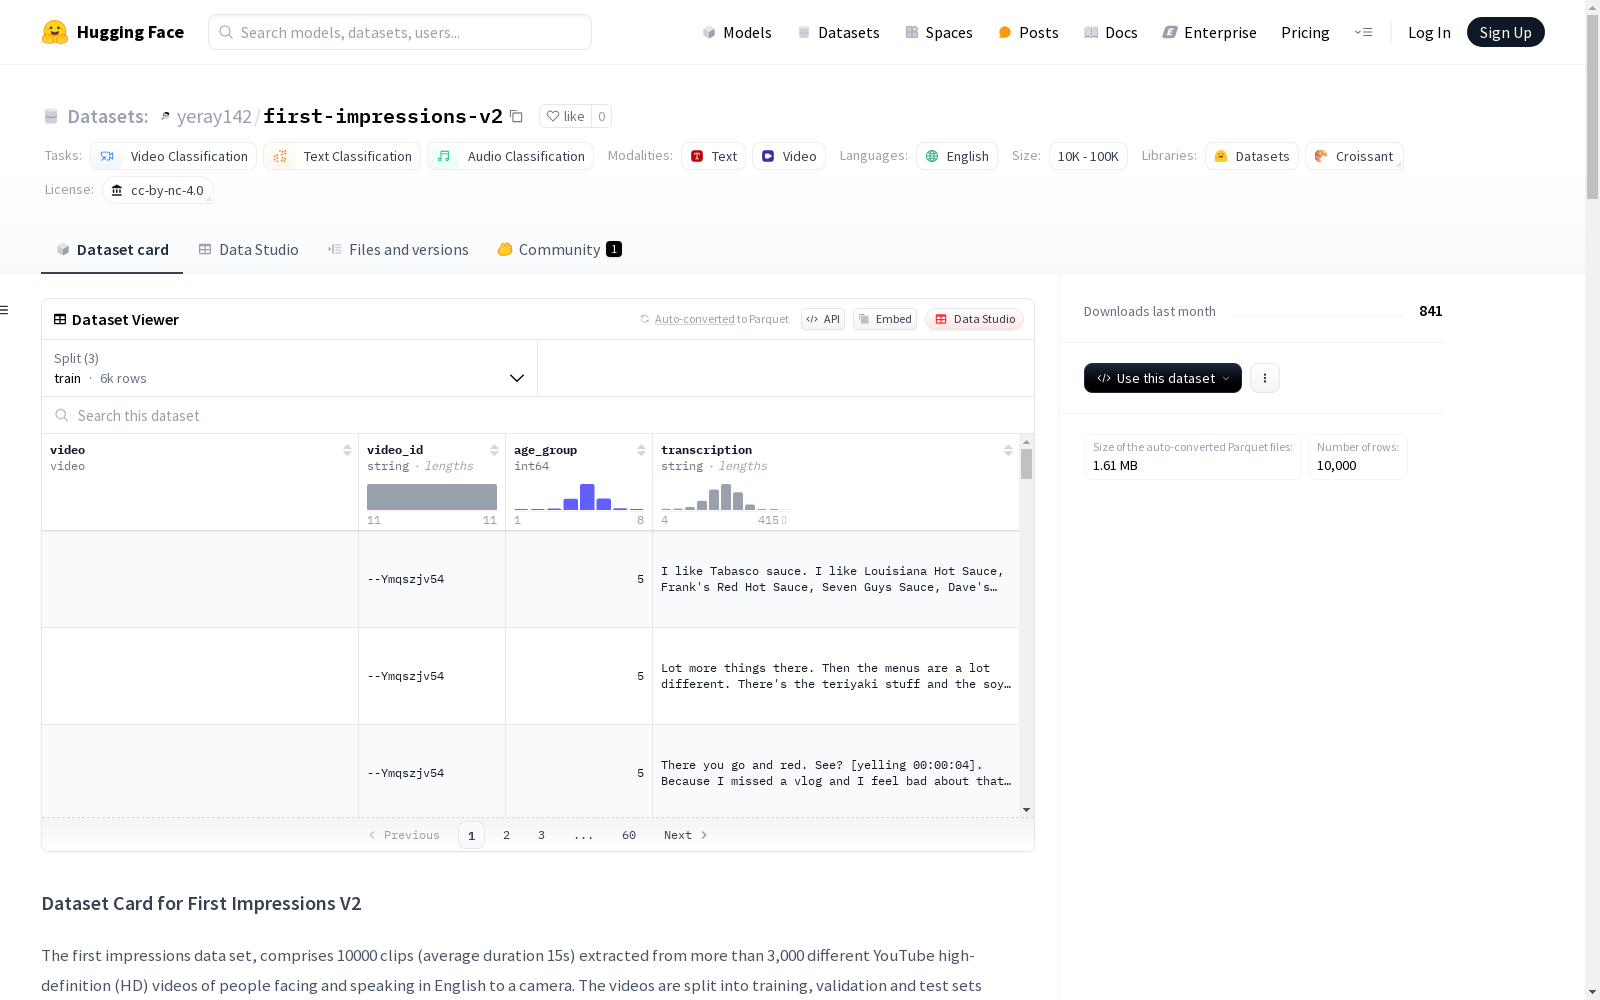This screenshot has height=1000, width=1600.
Task: Open the Files and versions tab
Action: pyautogui.click(x=398, y=250)
